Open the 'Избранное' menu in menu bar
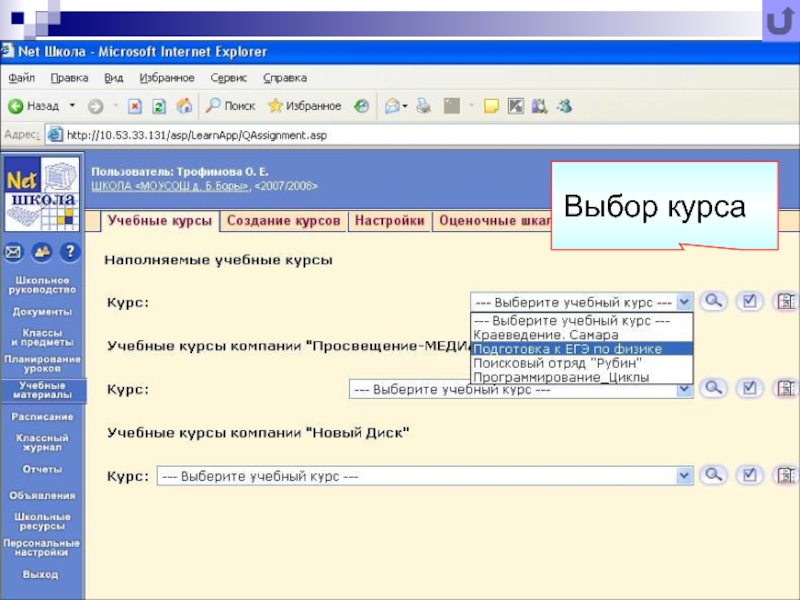Screen dimensions: 800x600 click(x=167, y=78)
